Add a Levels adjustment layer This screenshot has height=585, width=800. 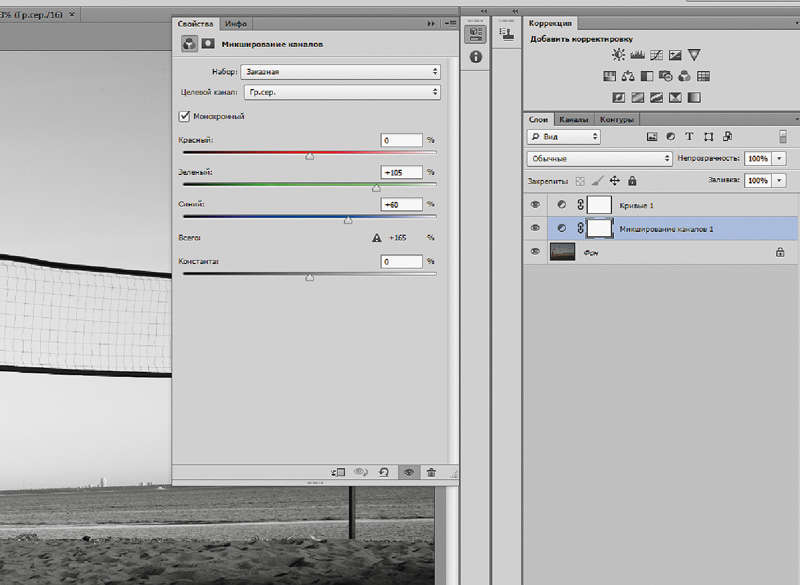click(x=638, y=55)
